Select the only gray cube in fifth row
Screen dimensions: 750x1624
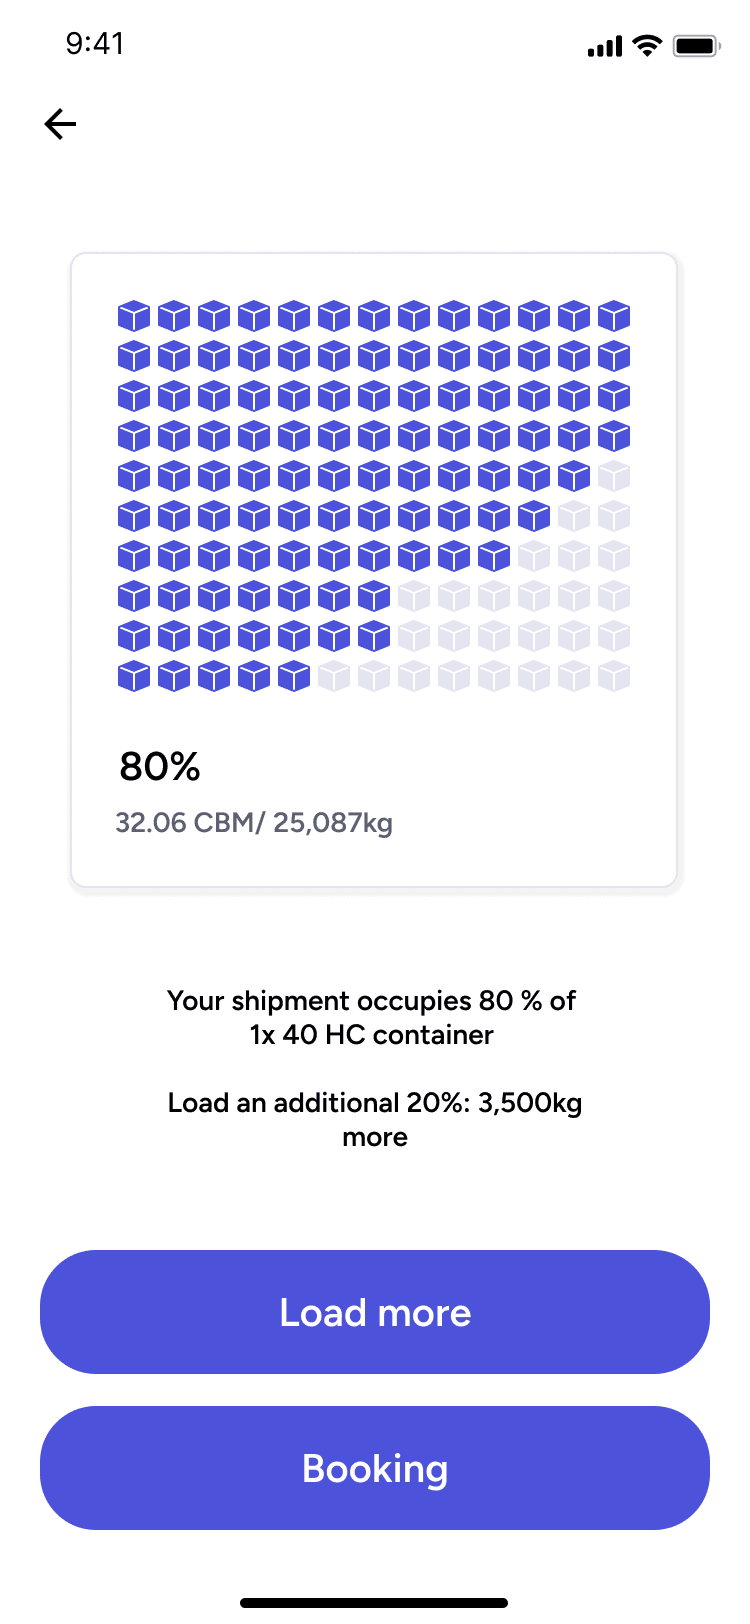point(614,476)
